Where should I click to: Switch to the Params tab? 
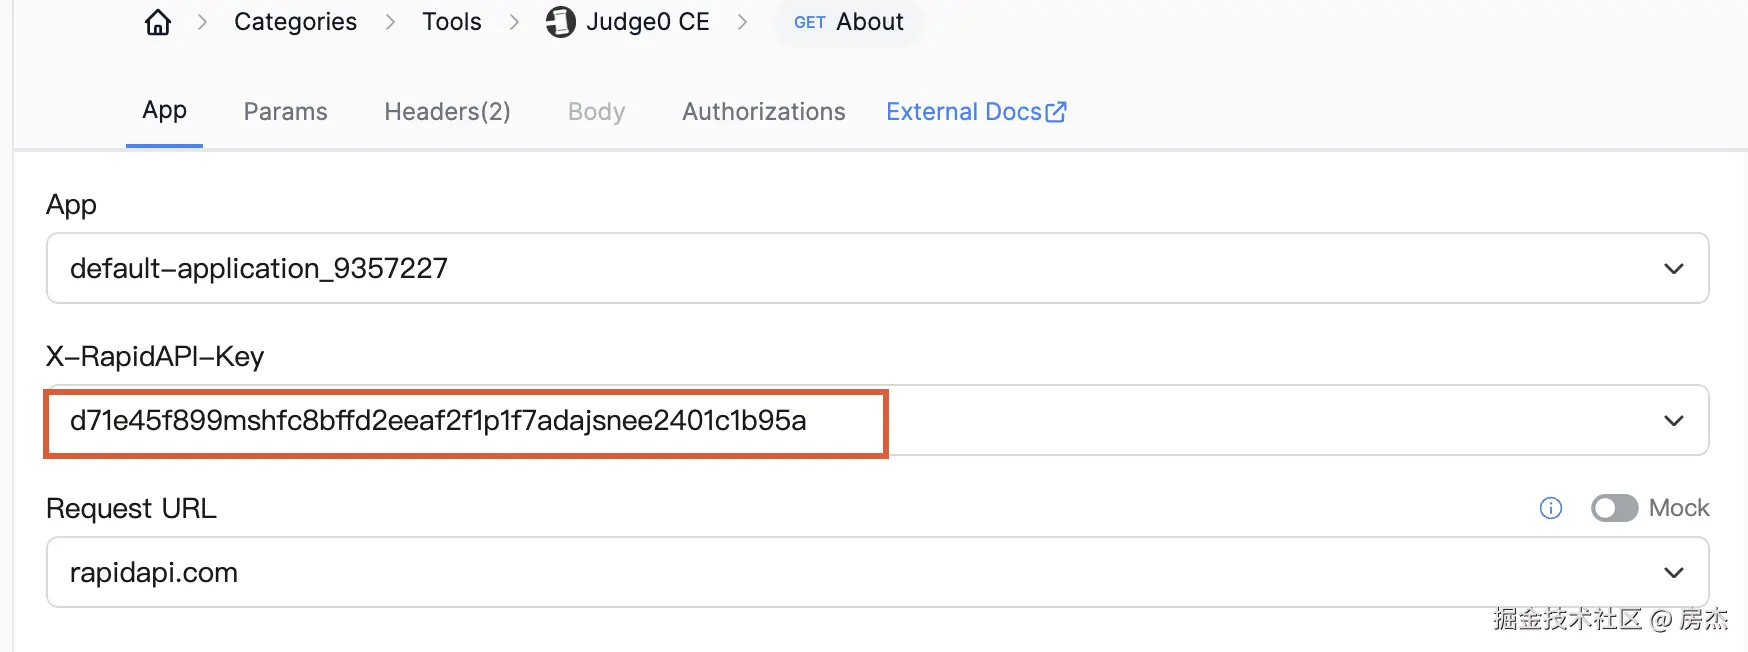point(285,112)
